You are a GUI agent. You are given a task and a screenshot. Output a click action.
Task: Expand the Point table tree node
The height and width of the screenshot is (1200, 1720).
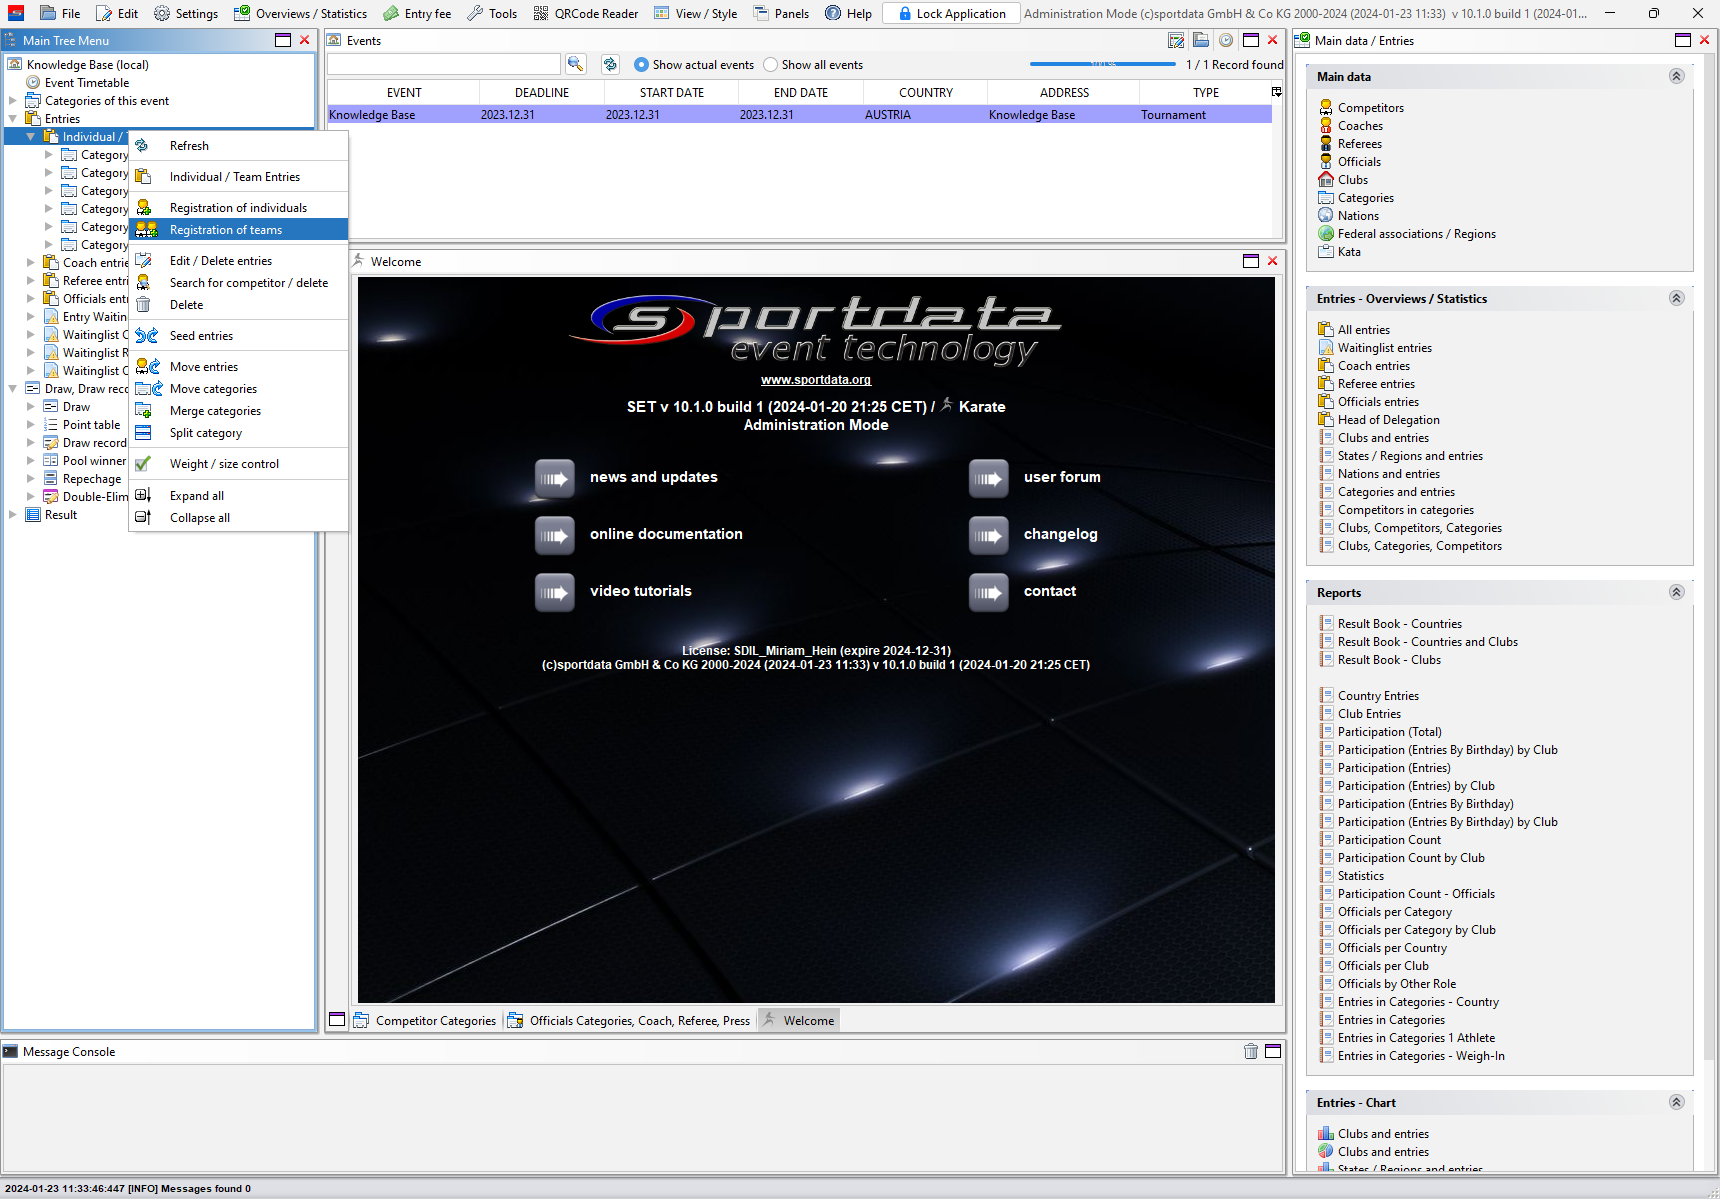point(31,425)
